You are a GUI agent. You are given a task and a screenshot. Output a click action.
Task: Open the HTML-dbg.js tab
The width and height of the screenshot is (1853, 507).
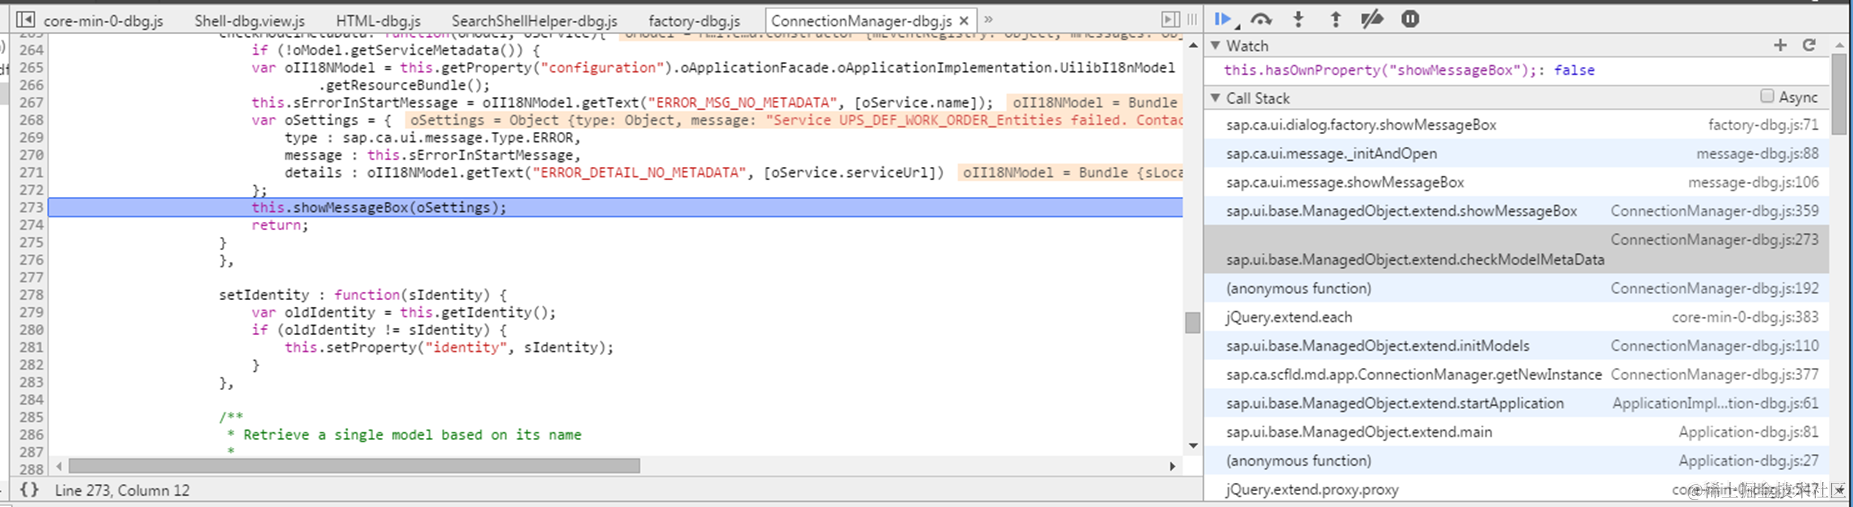tap(379, 20)
